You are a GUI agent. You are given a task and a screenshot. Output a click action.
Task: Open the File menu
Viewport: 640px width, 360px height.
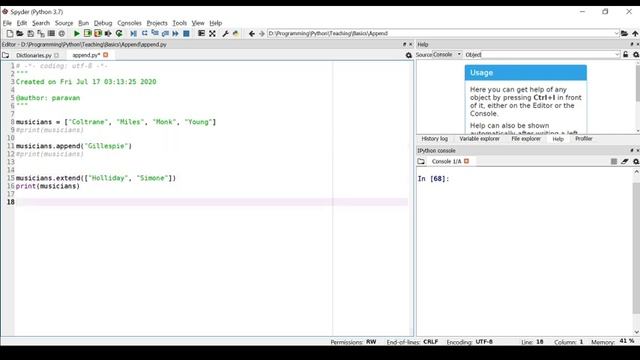coord(7,23)
